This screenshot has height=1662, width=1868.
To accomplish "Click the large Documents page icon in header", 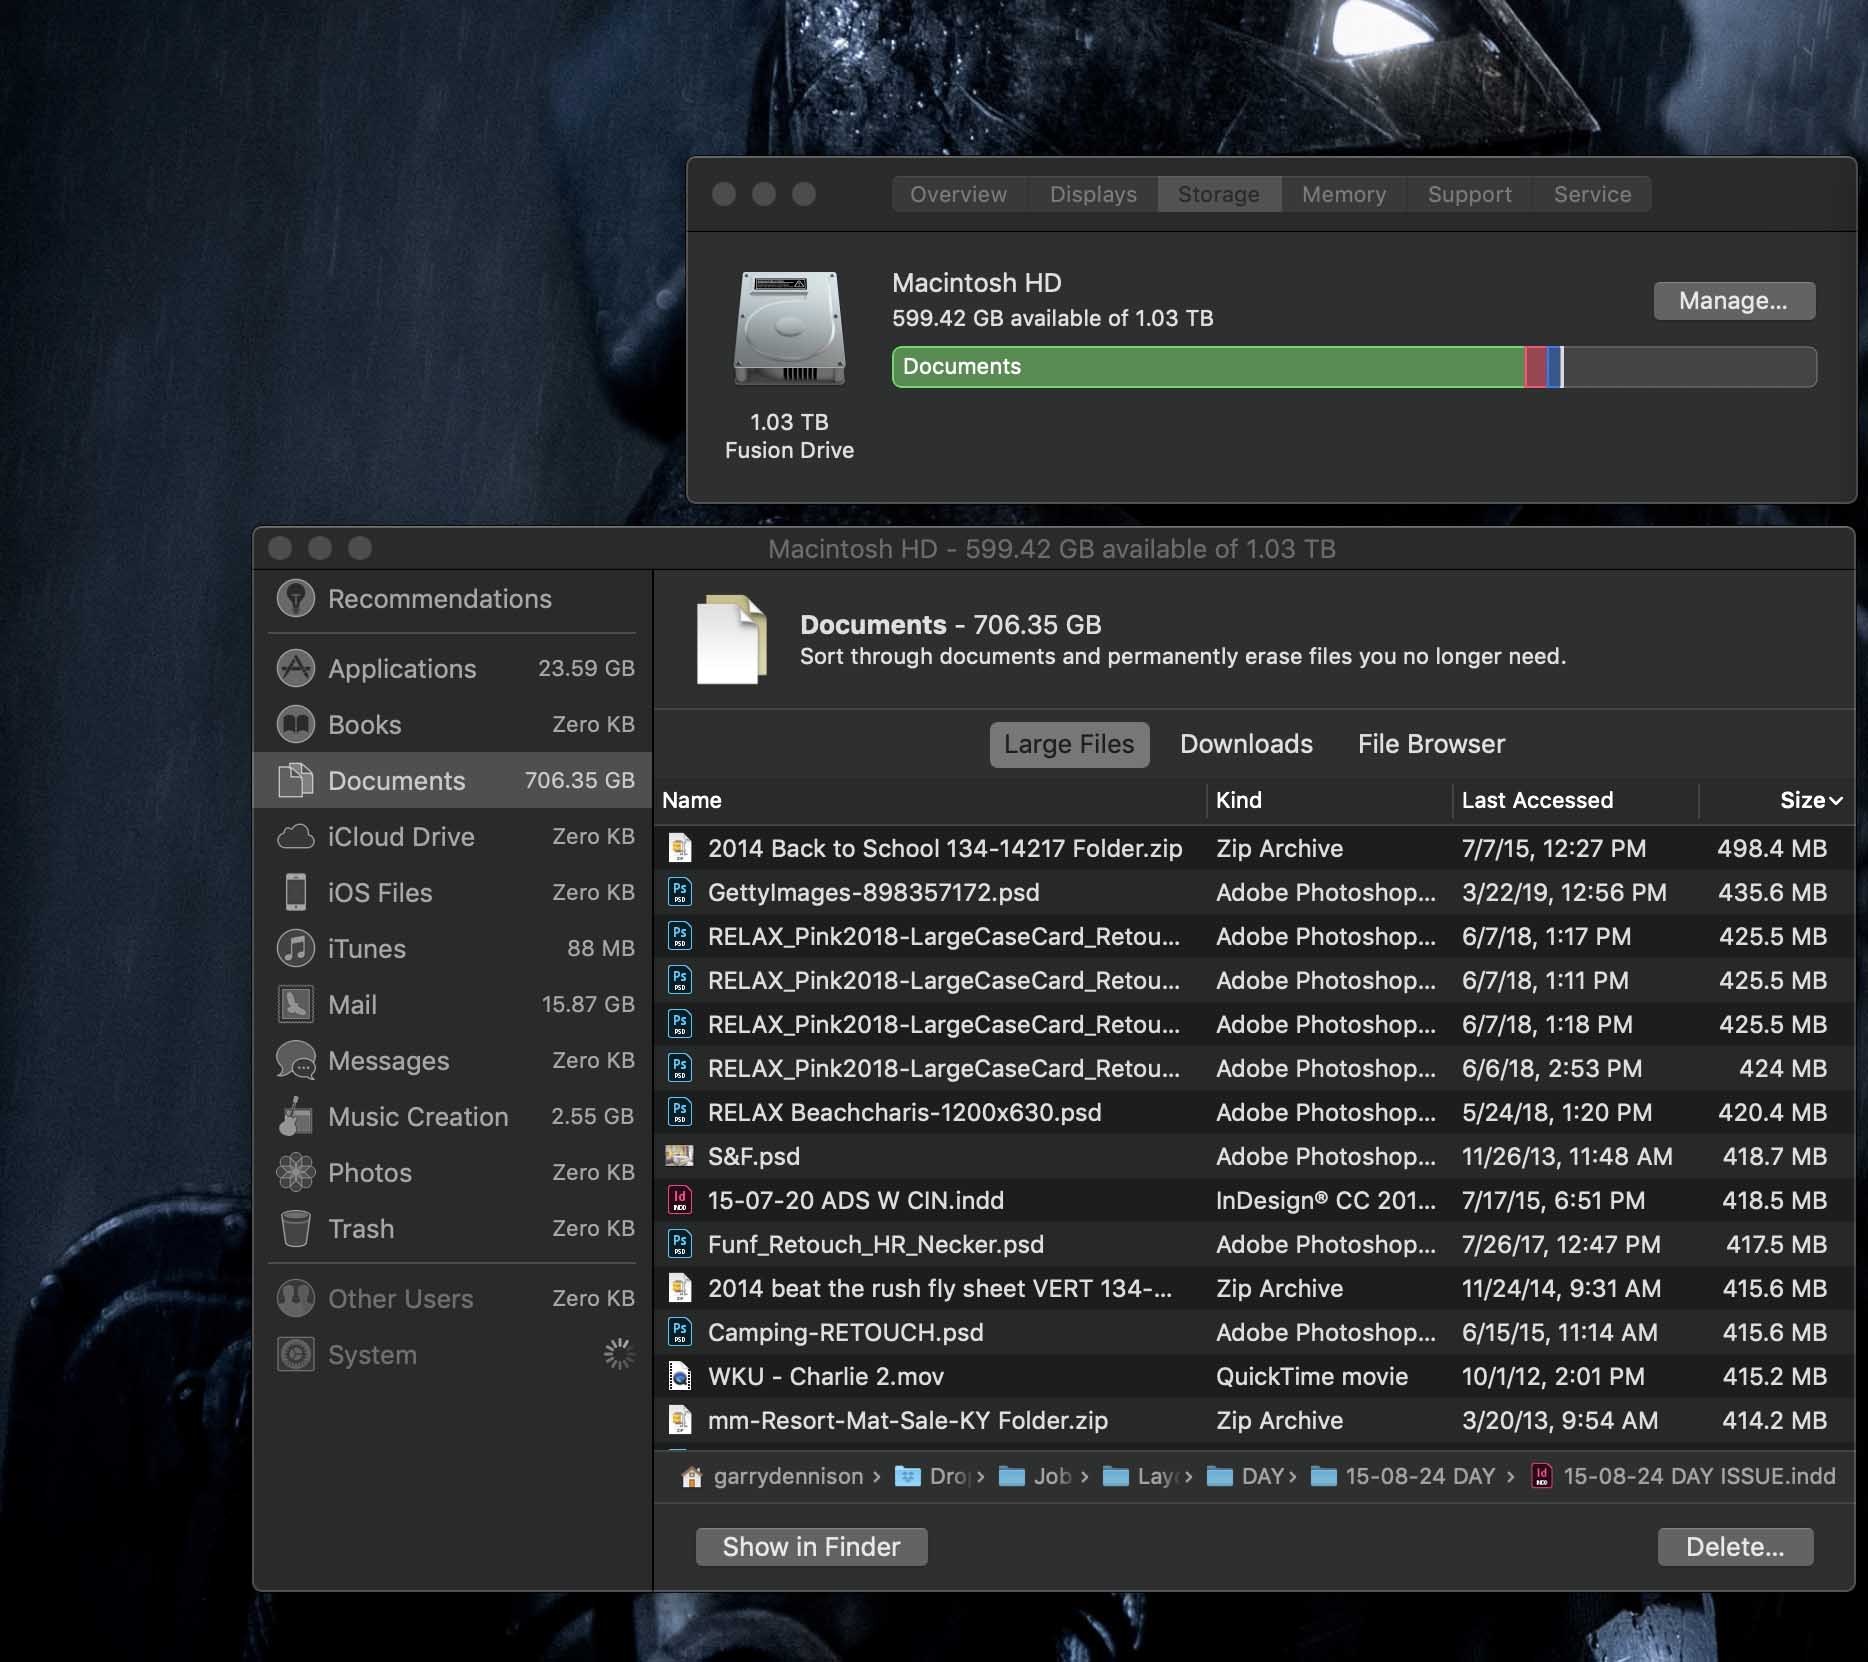I will [732, 640].
